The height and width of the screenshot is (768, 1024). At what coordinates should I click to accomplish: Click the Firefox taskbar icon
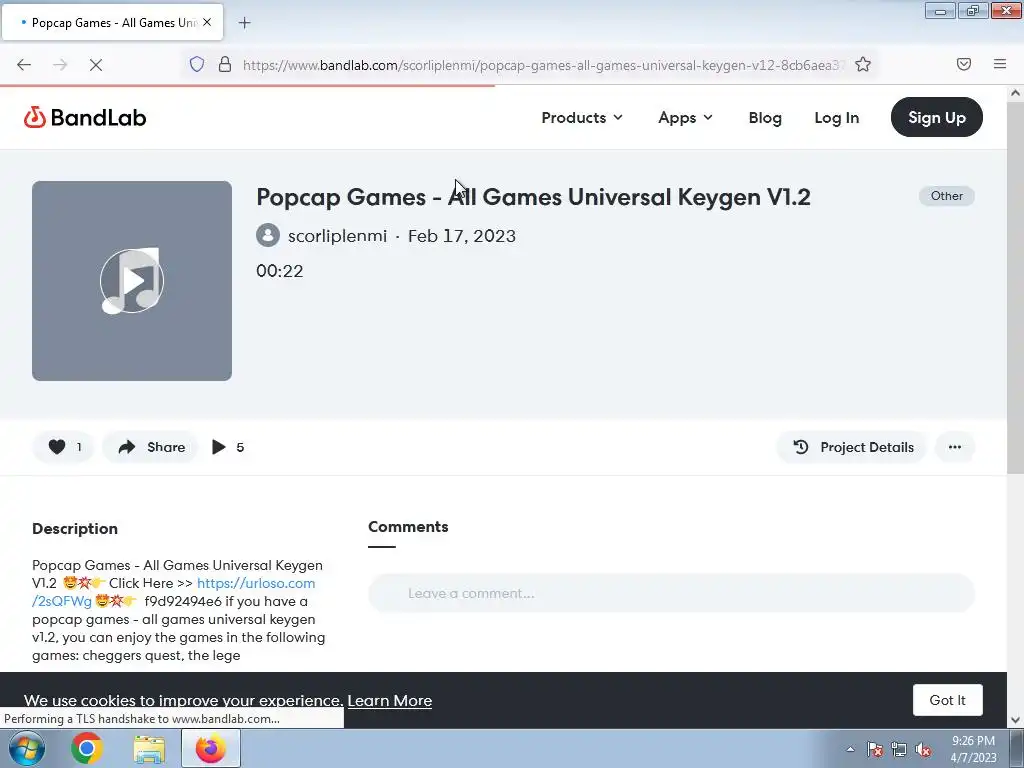(210, 748)
